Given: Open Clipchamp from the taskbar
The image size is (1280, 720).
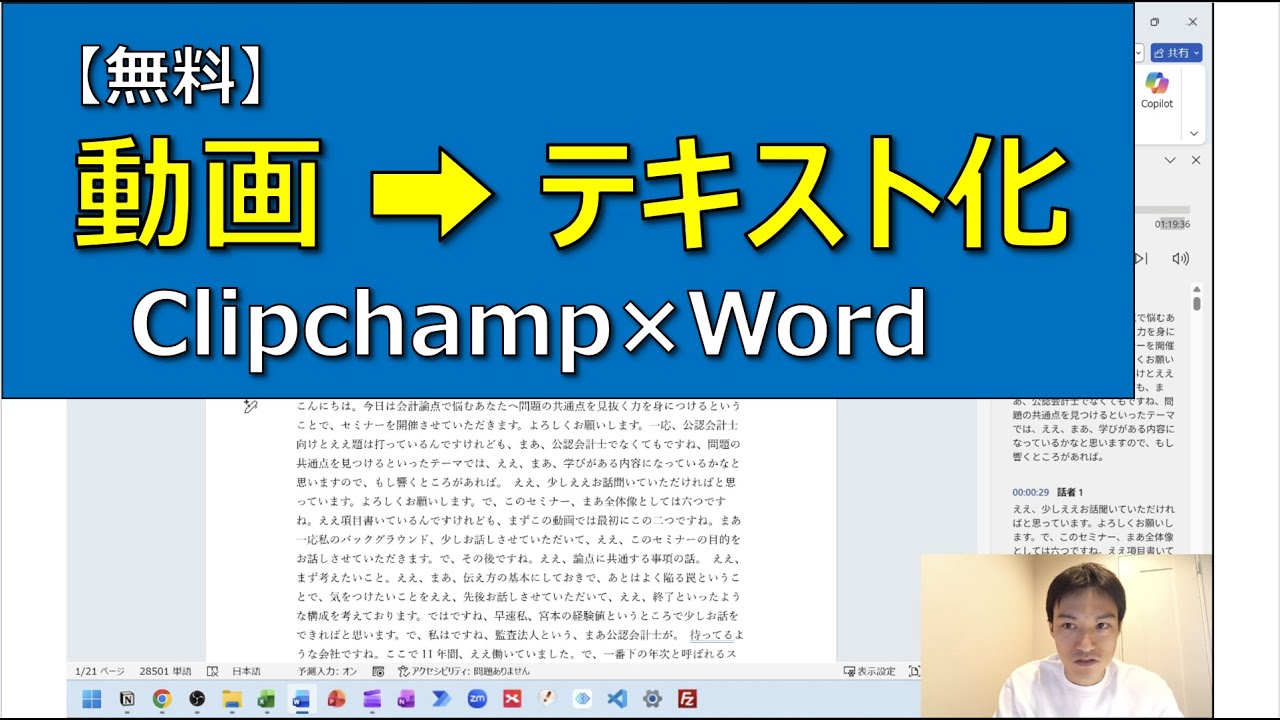Looking at the screenshot, I should [372, 699].
